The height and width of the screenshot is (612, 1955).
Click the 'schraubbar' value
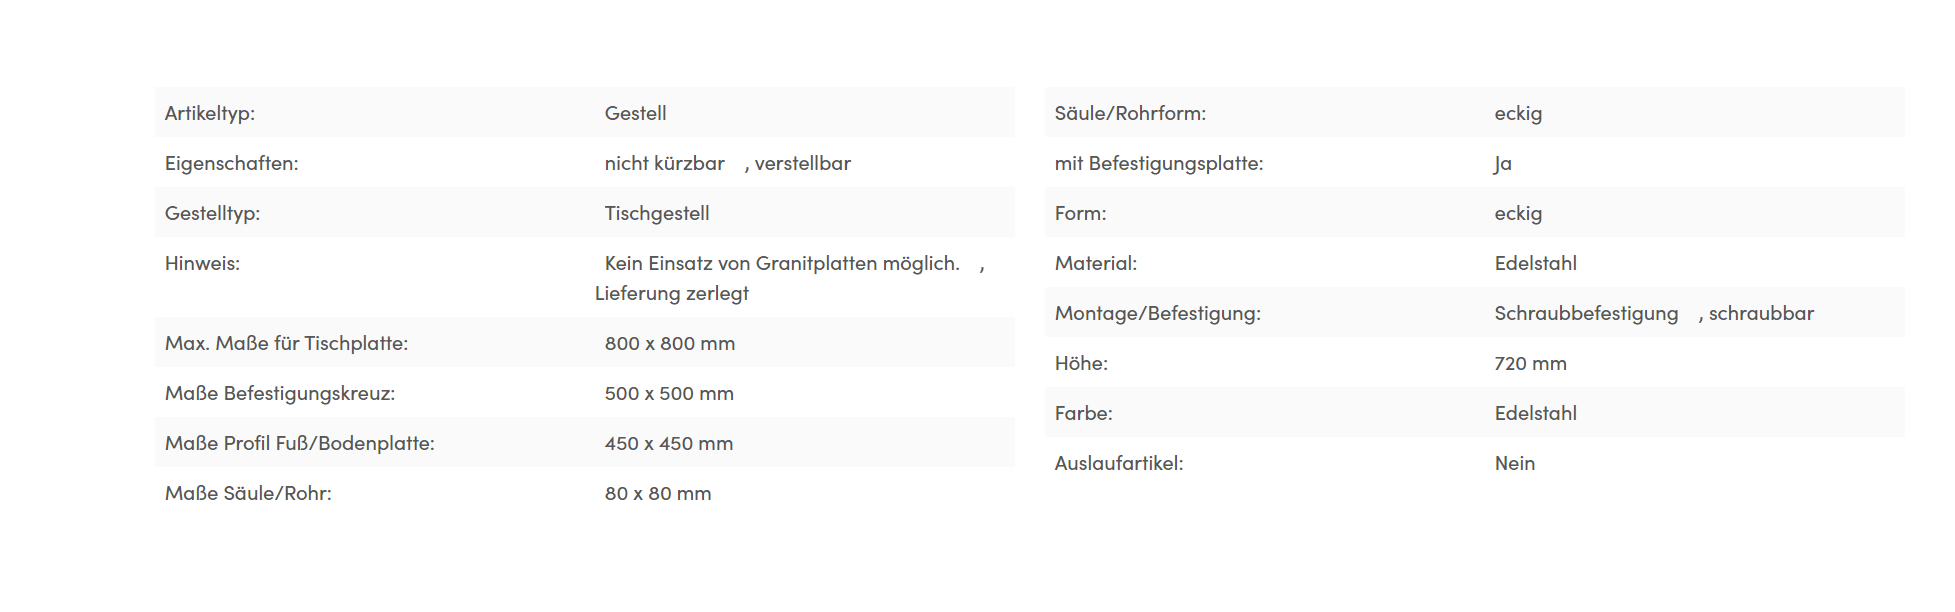click(1761, 313)
